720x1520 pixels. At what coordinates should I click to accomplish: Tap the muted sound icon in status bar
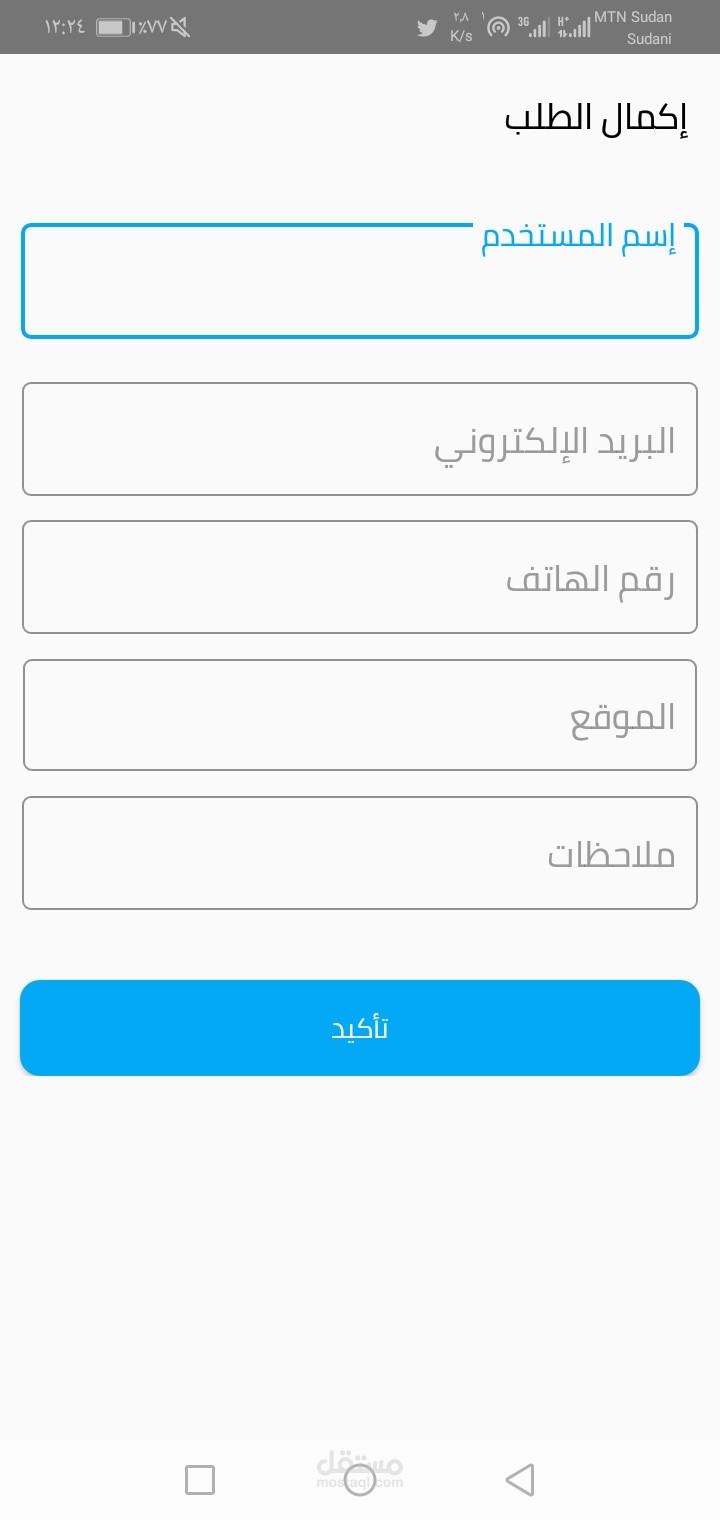click(x=181, y=27)
